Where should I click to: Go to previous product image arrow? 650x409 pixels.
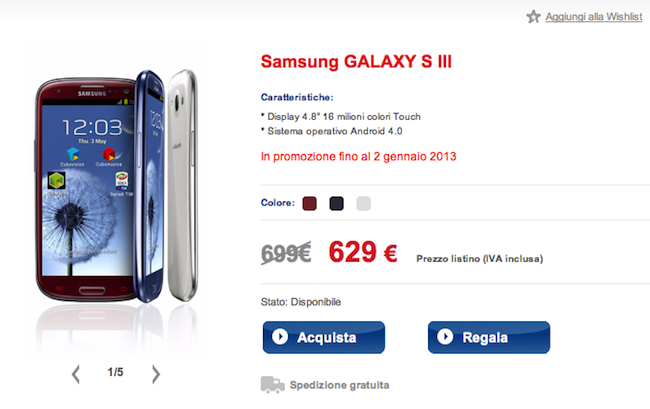tap(75, 374)
